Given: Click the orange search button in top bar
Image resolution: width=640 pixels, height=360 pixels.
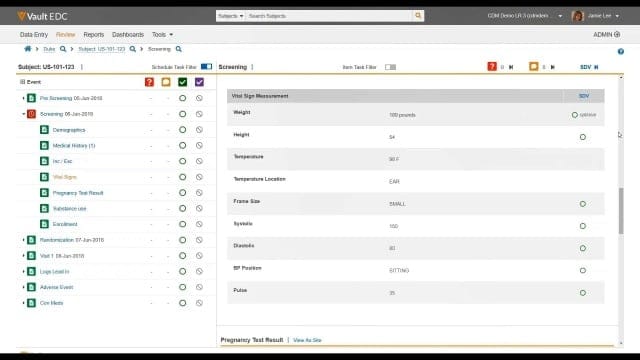Looking at the screenshot, I should coord(418,16).
